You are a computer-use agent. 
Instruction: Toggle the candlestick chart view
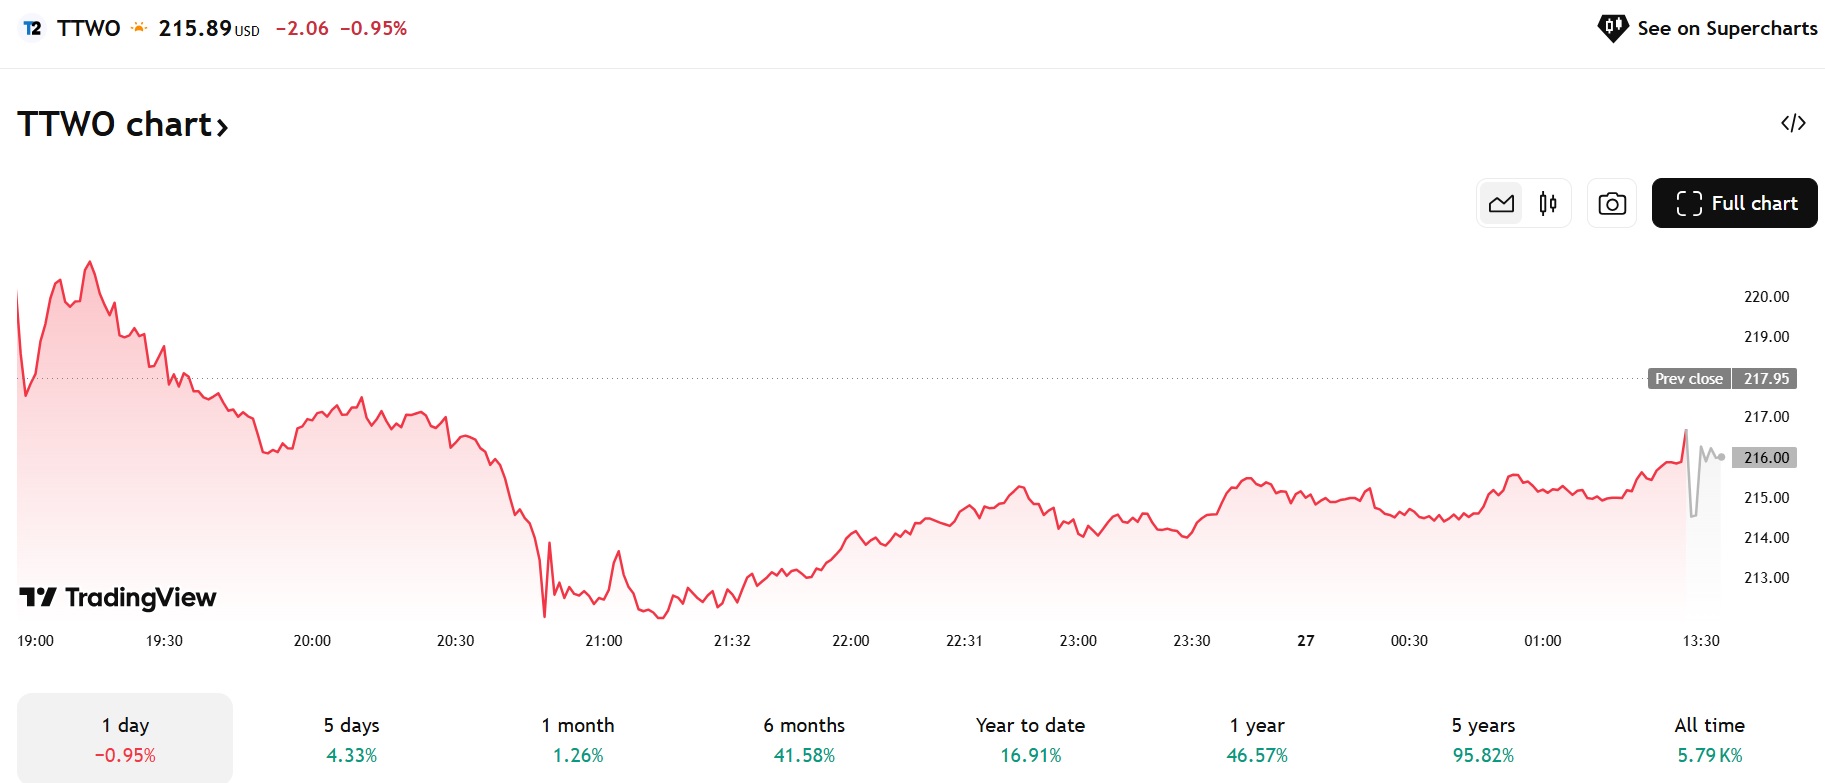pyautogui.click(x=1546, y=202)
